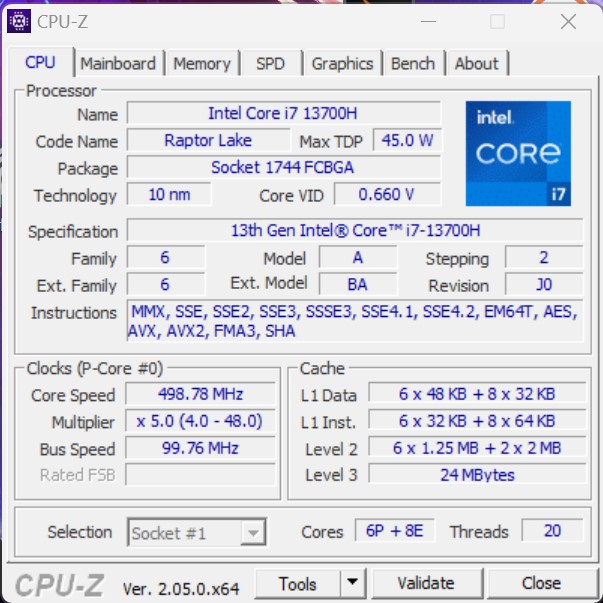Click the Revision value J0
Screen dimensions: 603x603
click(544, 284)
